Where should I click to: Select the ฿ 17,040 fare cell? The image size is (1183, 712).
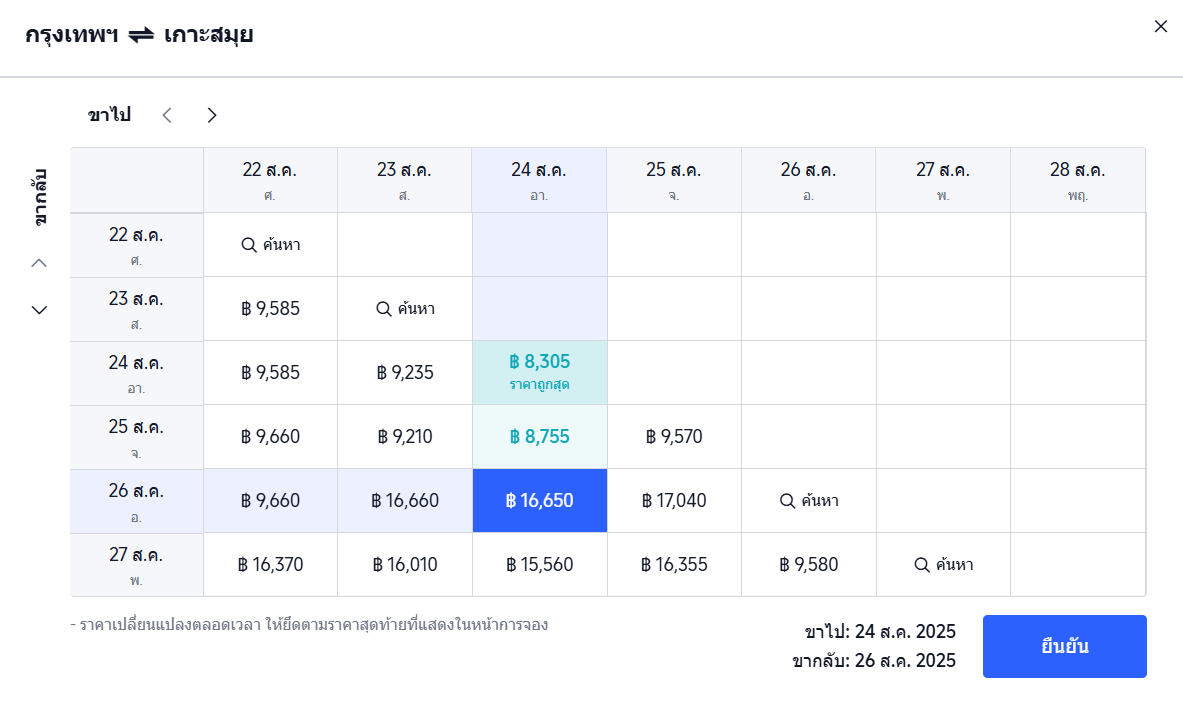[x=674, y=500]
